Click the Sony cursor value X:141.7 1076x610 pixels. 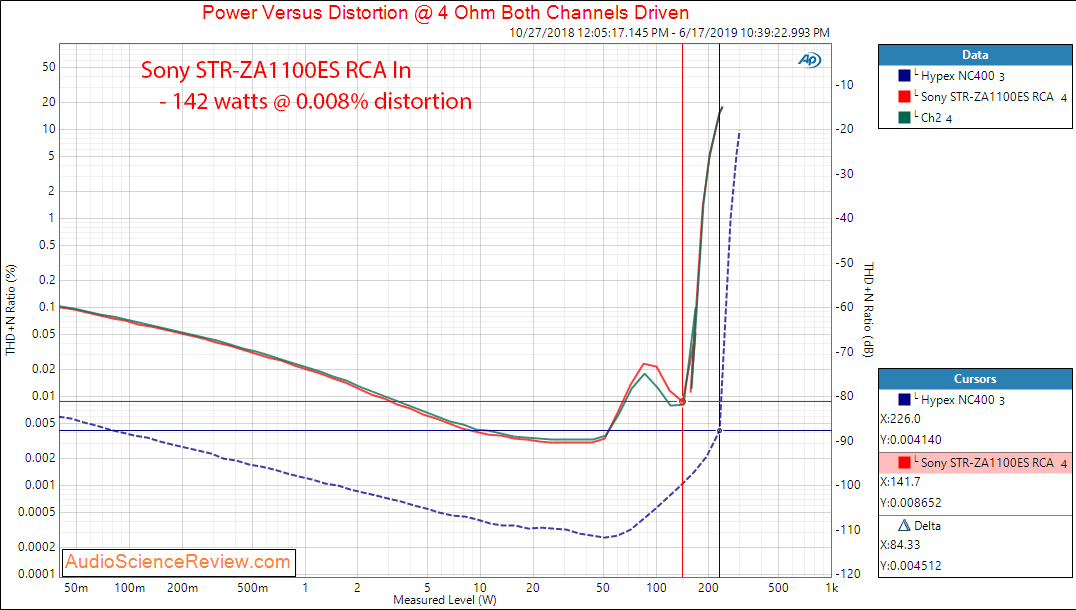point(900,482)
